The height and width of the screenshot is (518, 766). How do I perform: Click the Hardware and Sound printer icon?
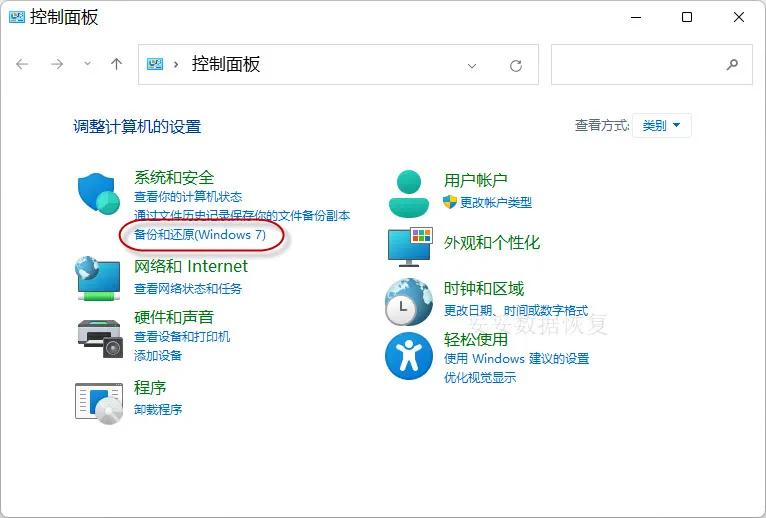pos(99,335)
